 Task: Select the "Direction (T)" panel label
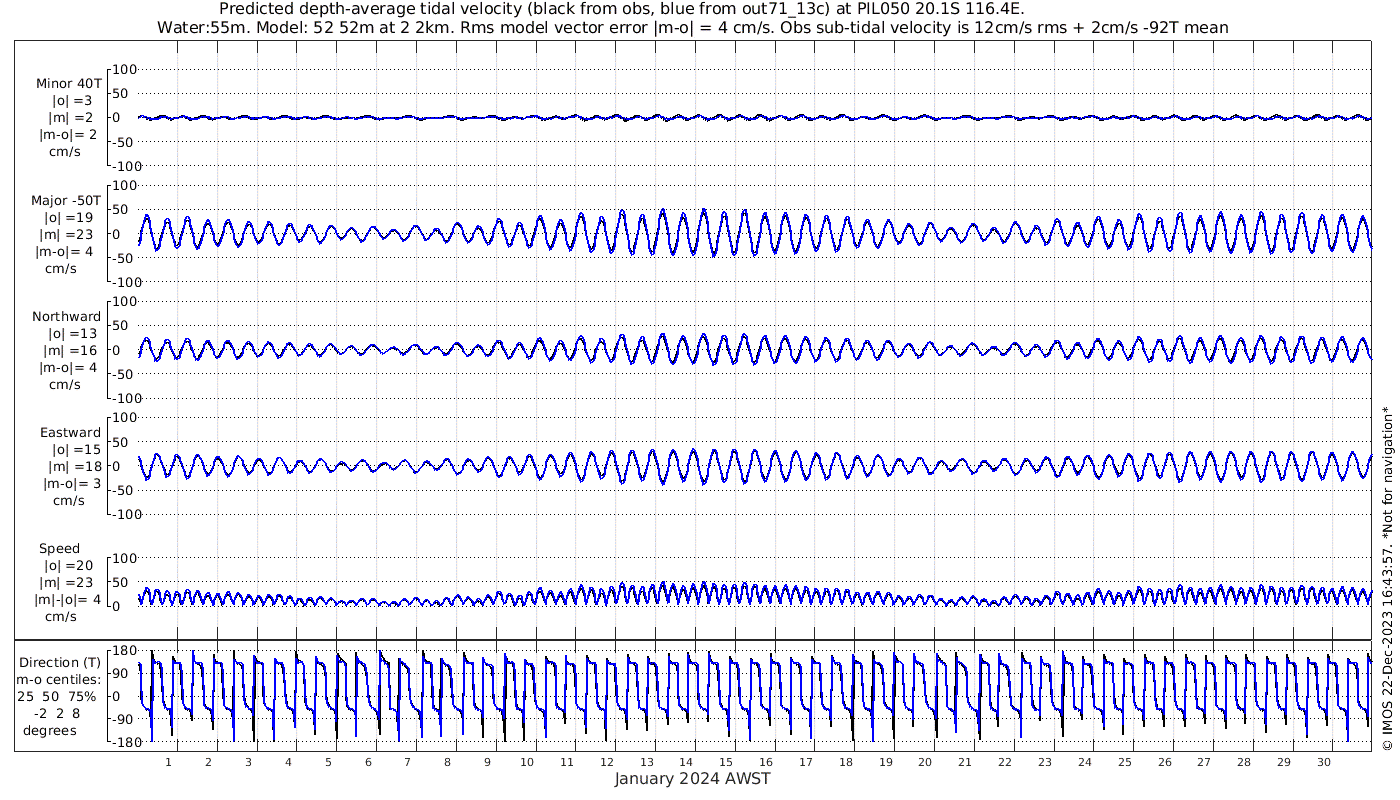point(61,663)
